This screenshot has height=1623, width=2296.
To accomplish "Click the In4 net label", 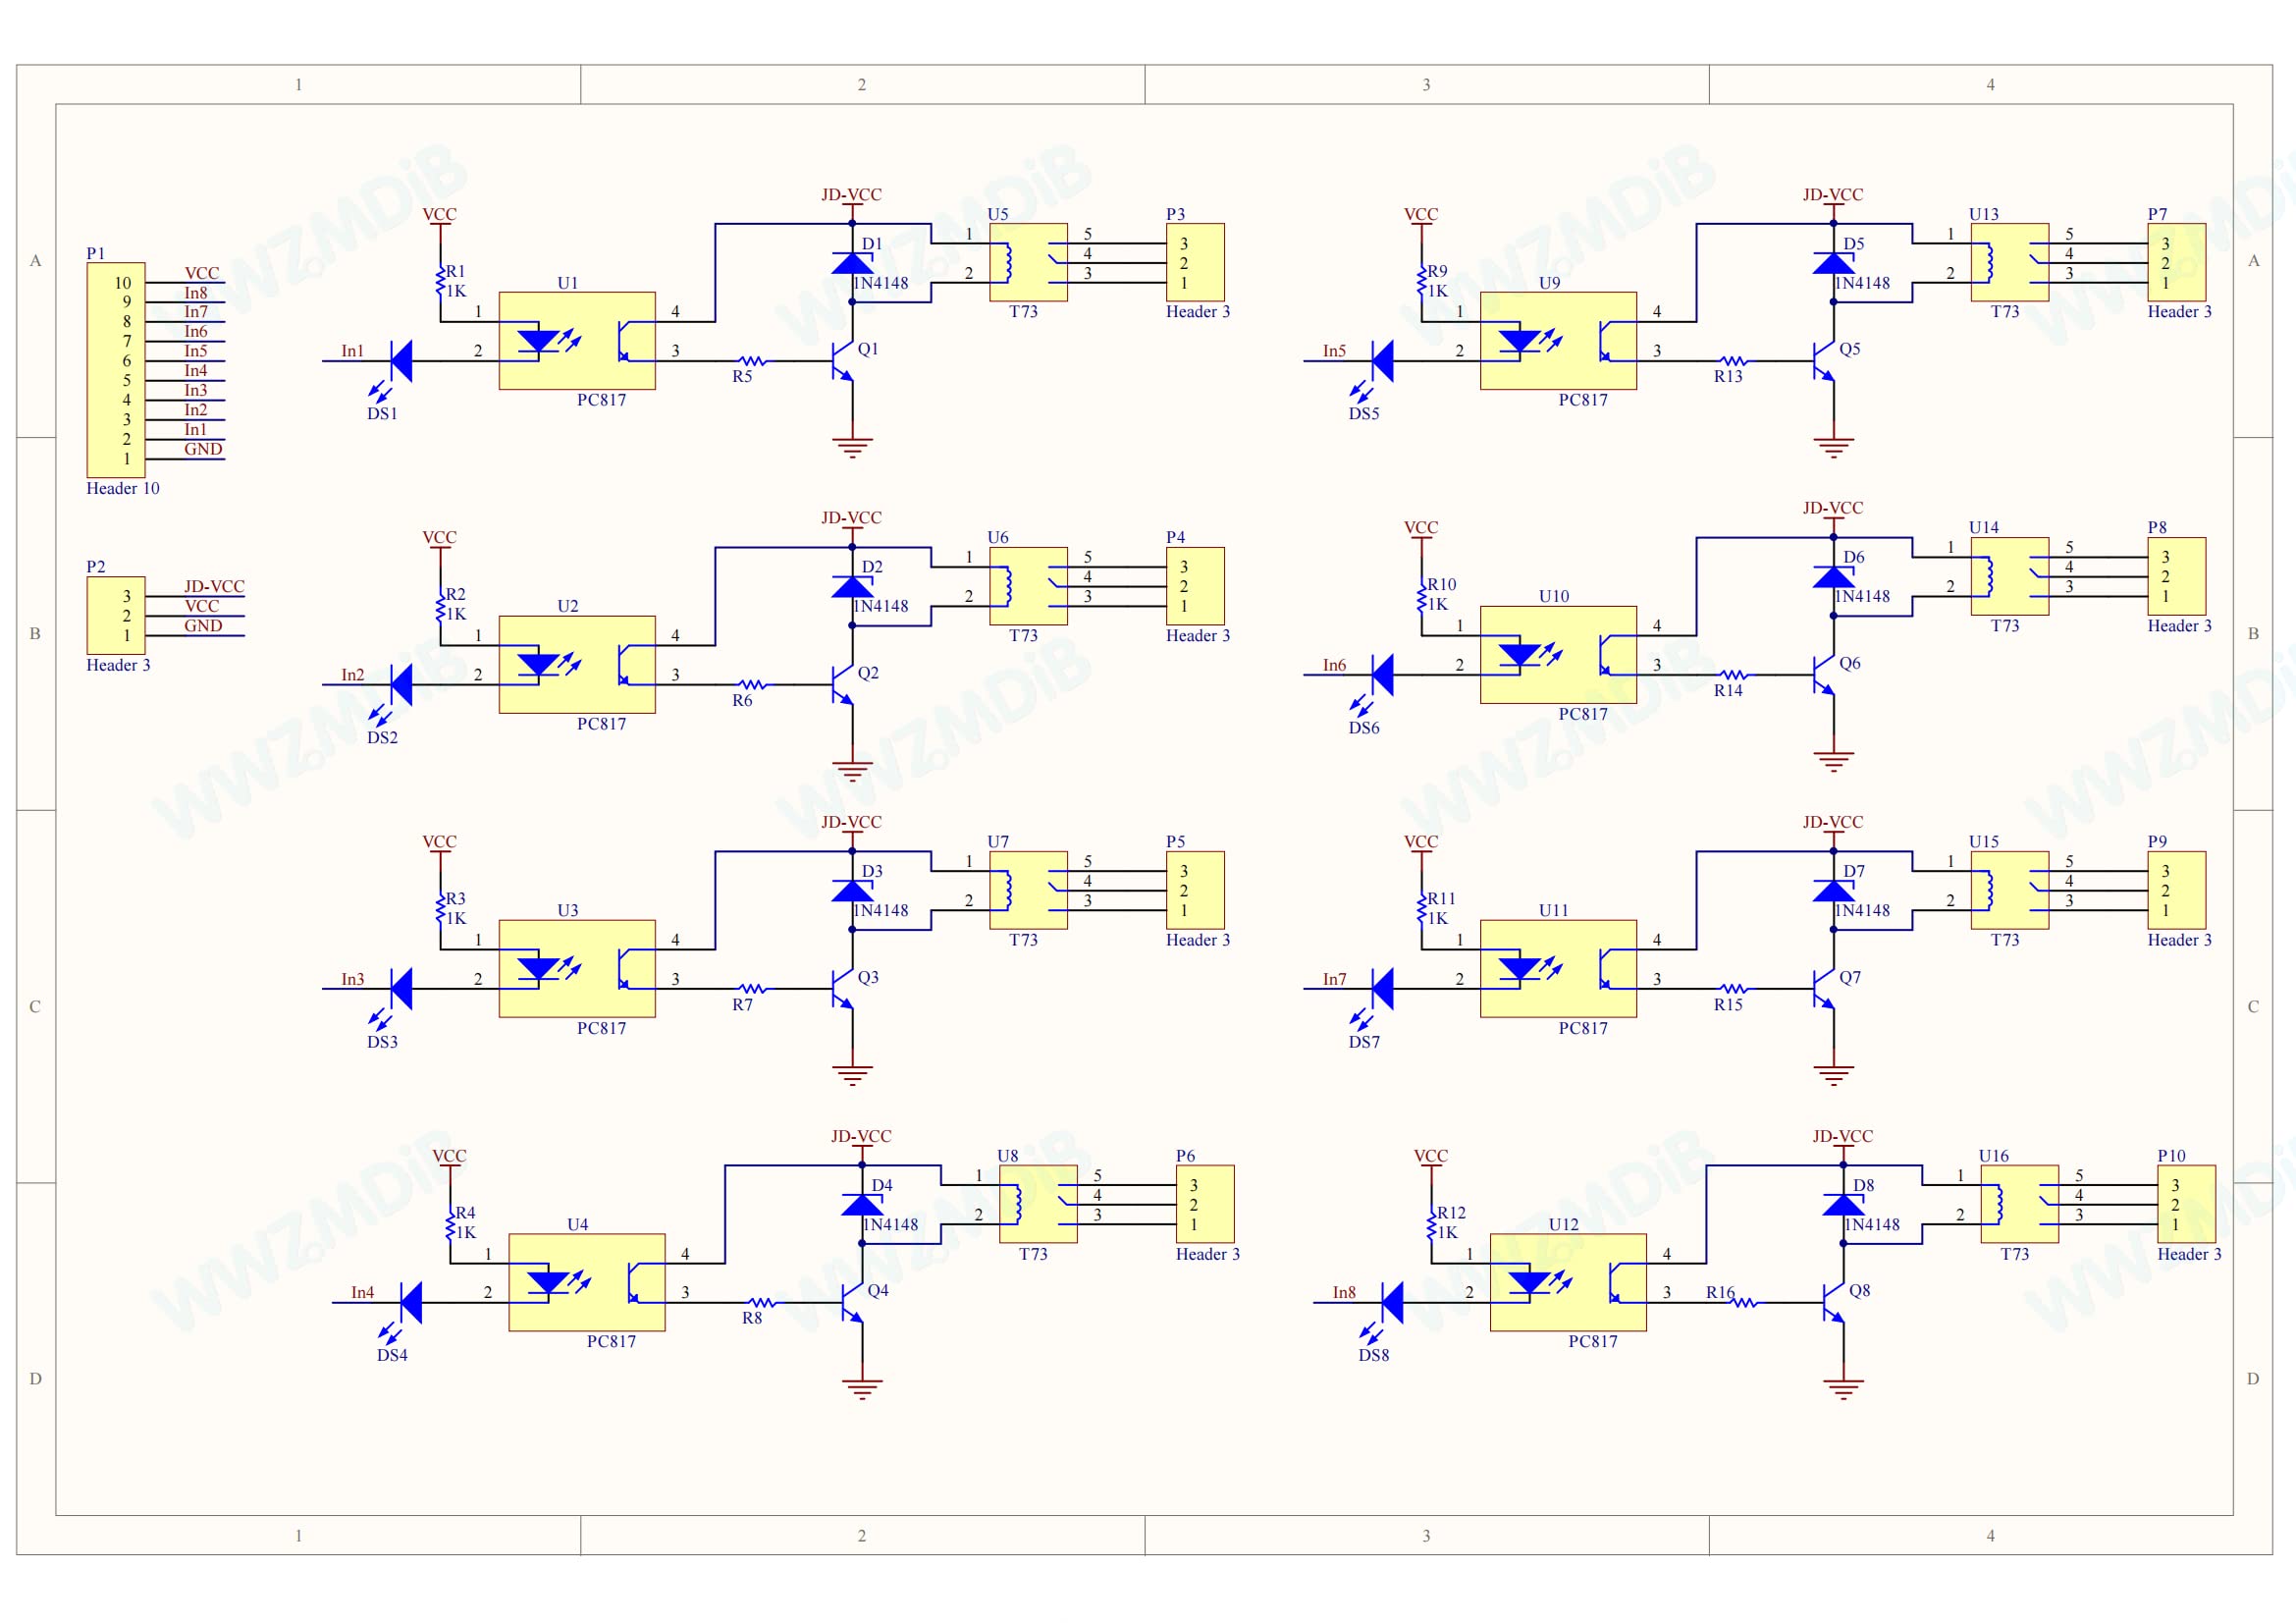I will (x=362, y=1292).
